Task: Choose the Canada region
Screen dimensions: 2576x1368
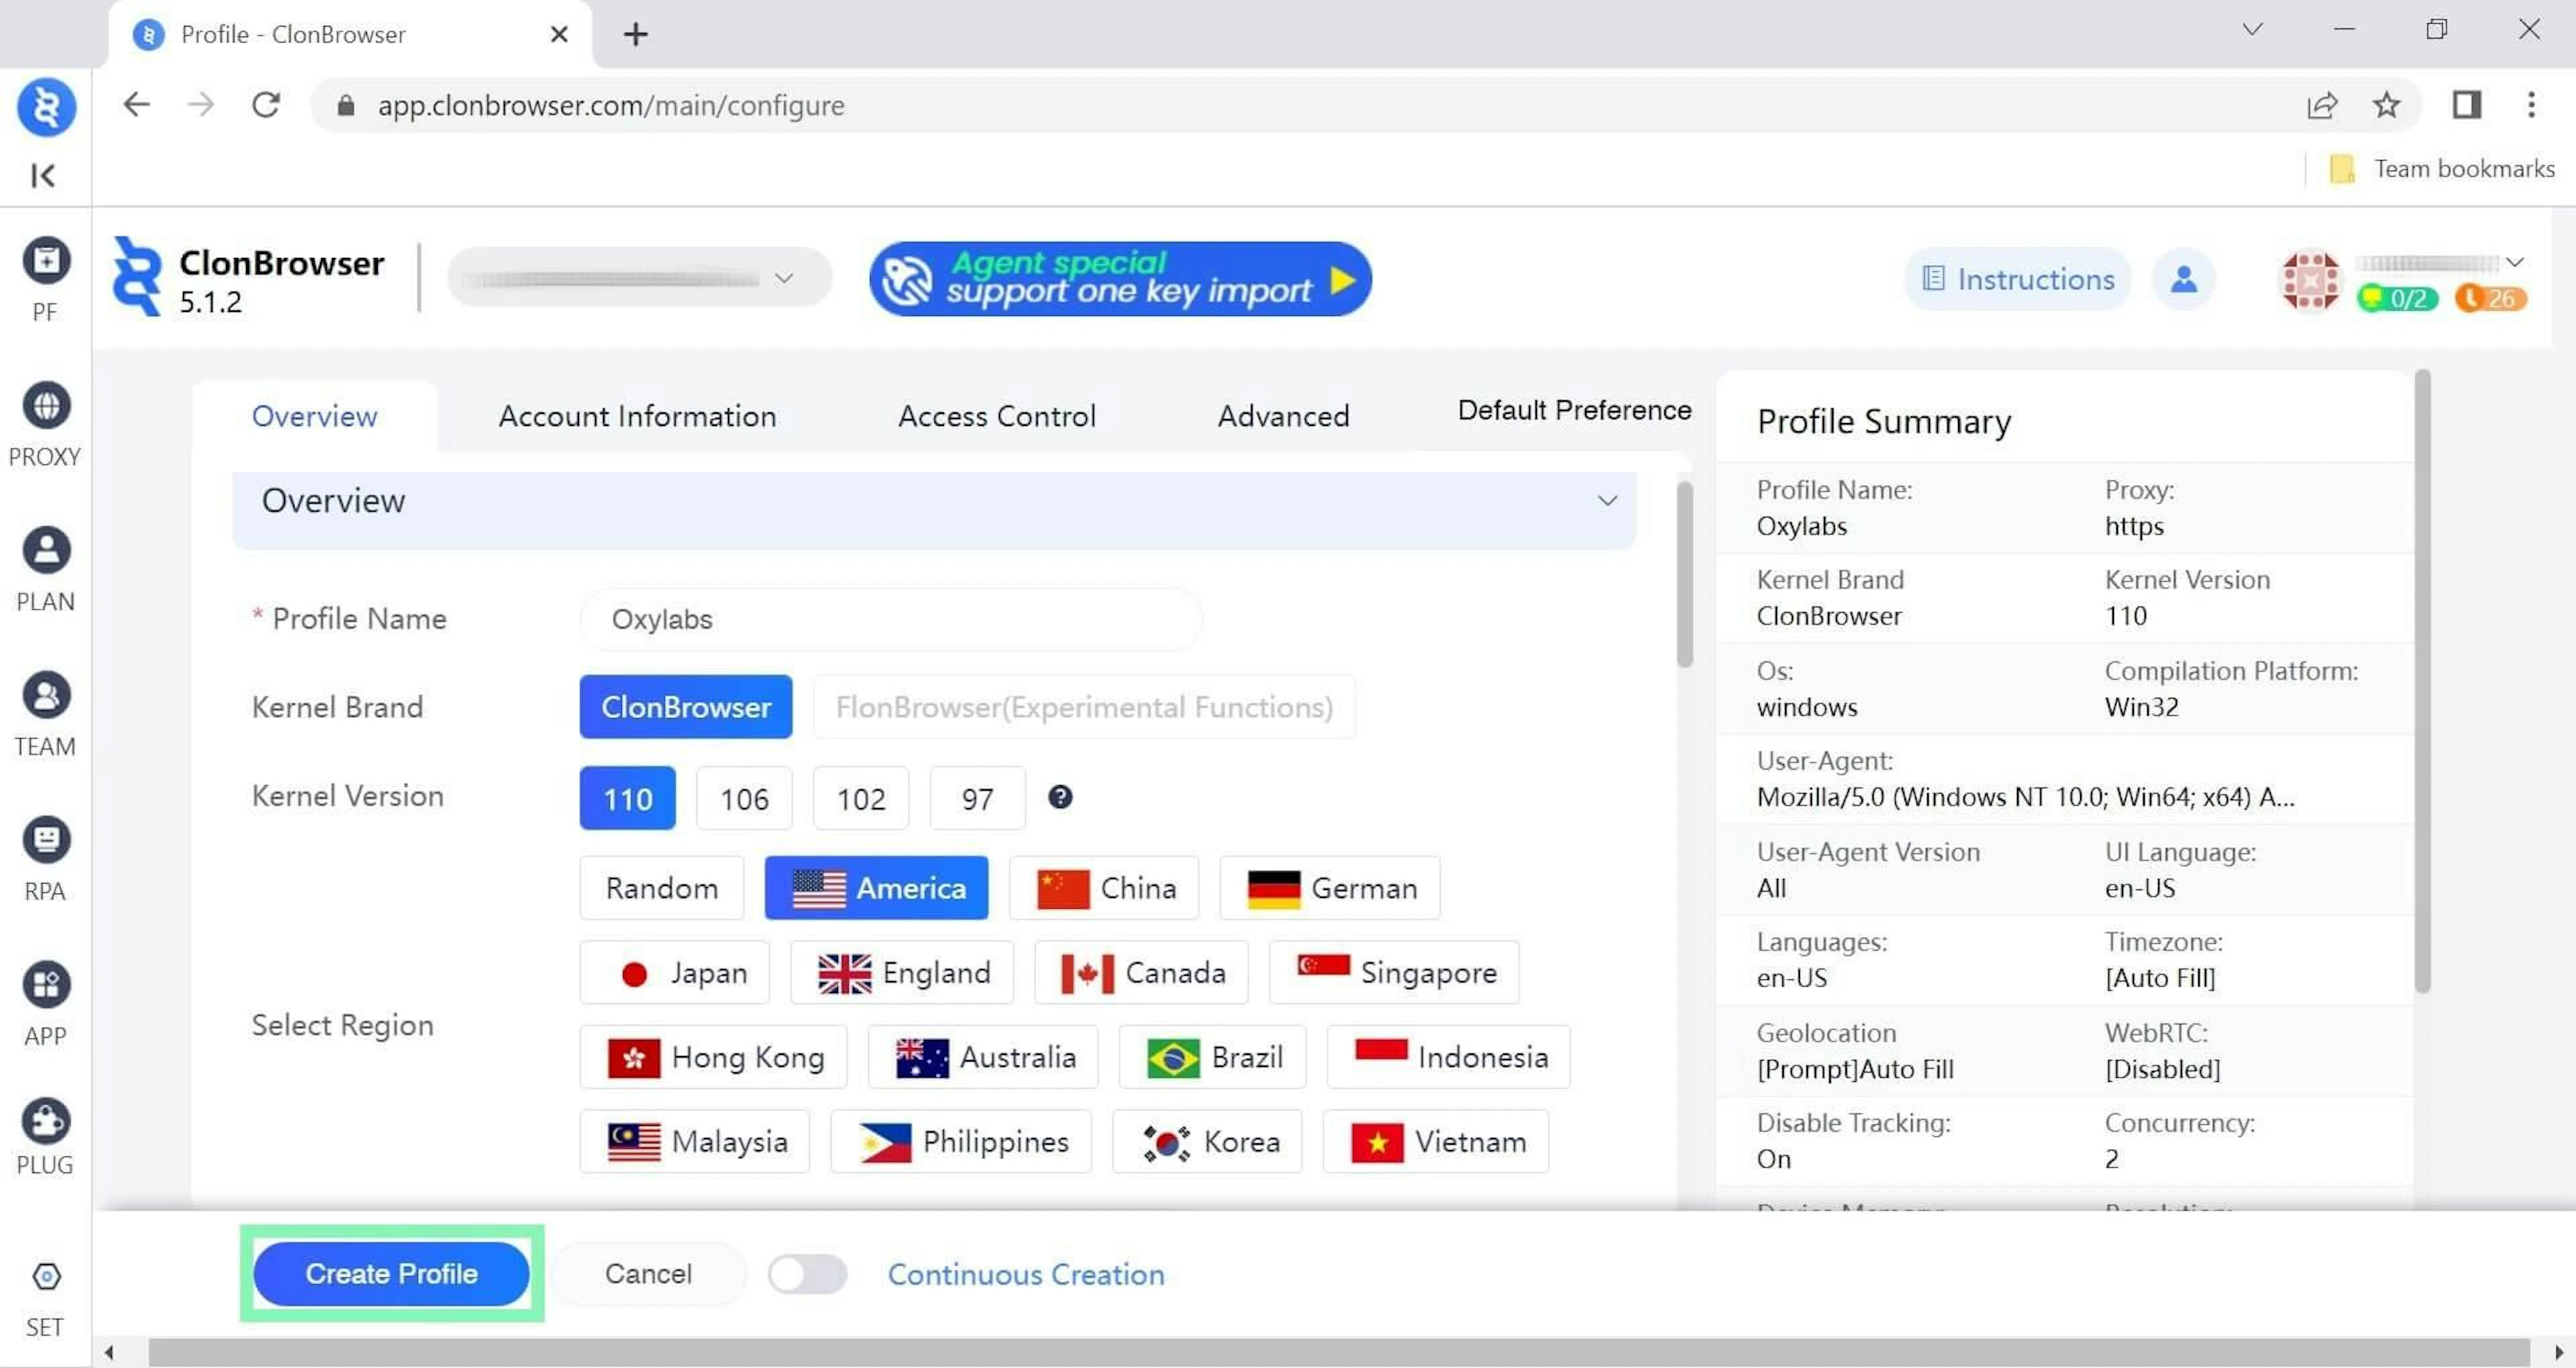Action: point(1141,972)
